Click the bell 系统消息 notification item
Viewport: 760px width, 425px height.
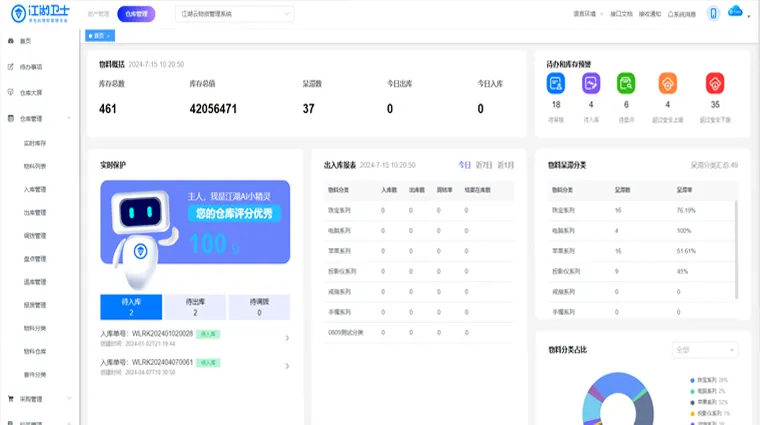click(x=681, y=14)
